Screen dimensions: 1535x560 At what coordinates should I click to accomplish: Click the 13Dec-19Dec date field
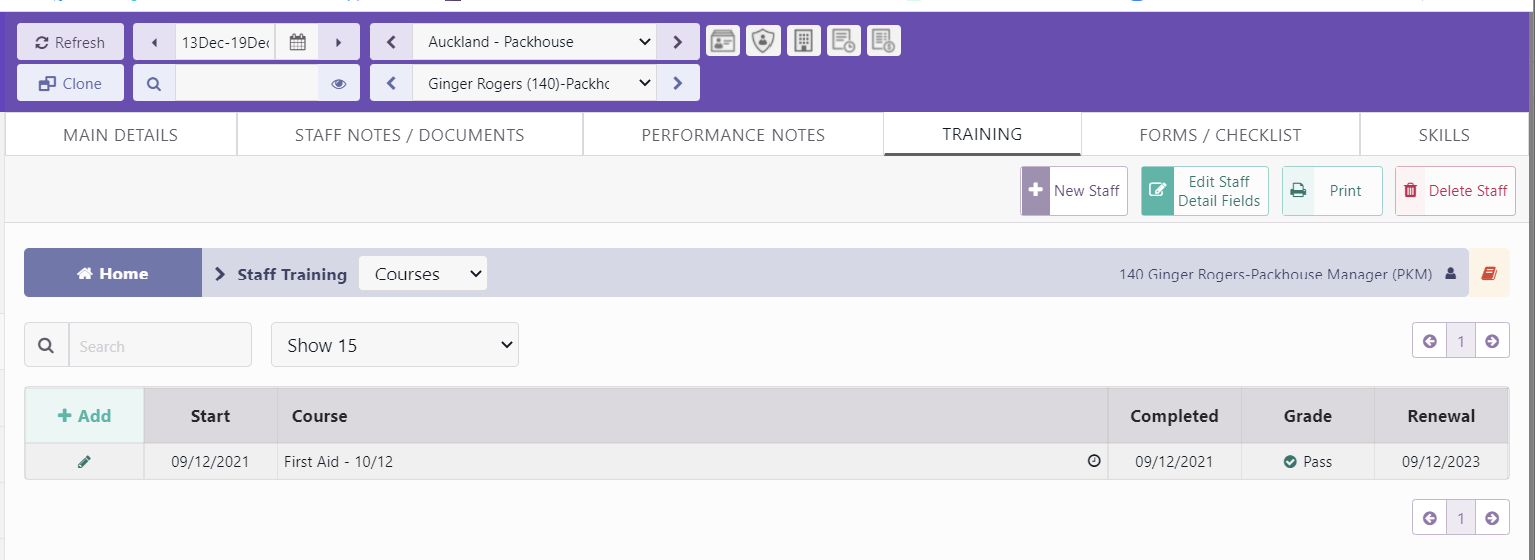coord(225,42)
